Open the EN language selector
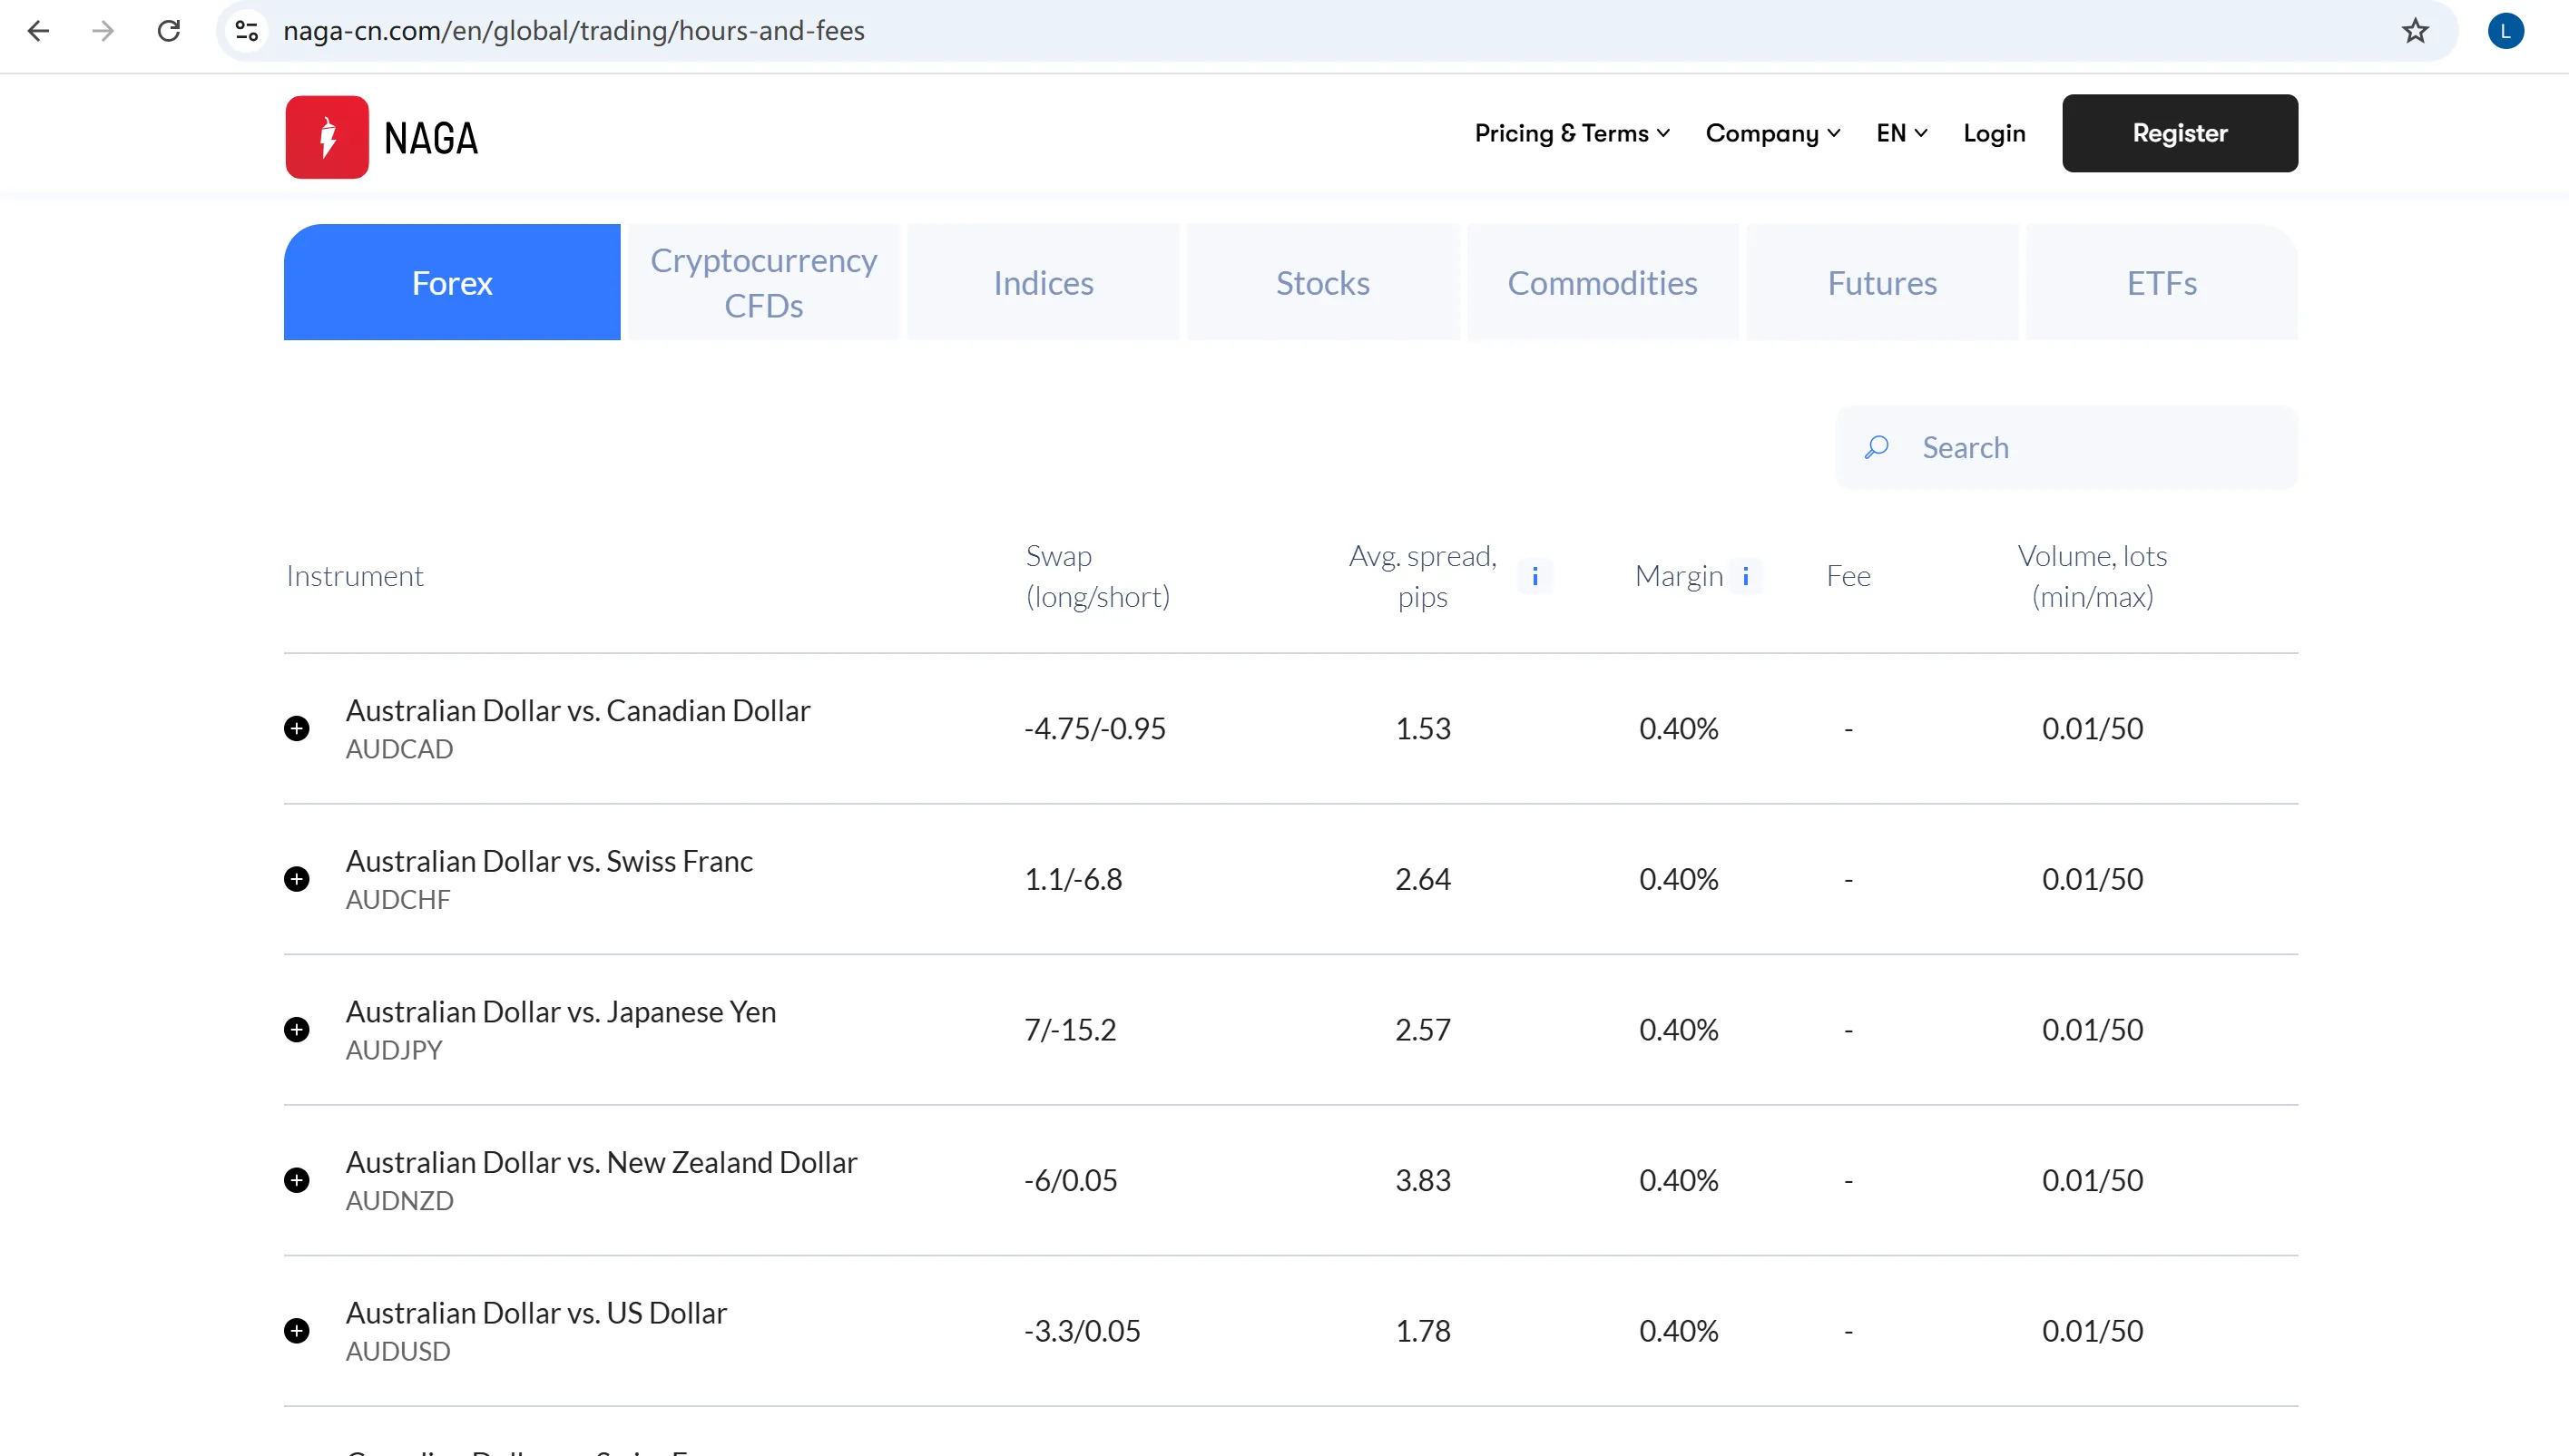This screenshot has height=1456, width=2569. (1902, 133)
